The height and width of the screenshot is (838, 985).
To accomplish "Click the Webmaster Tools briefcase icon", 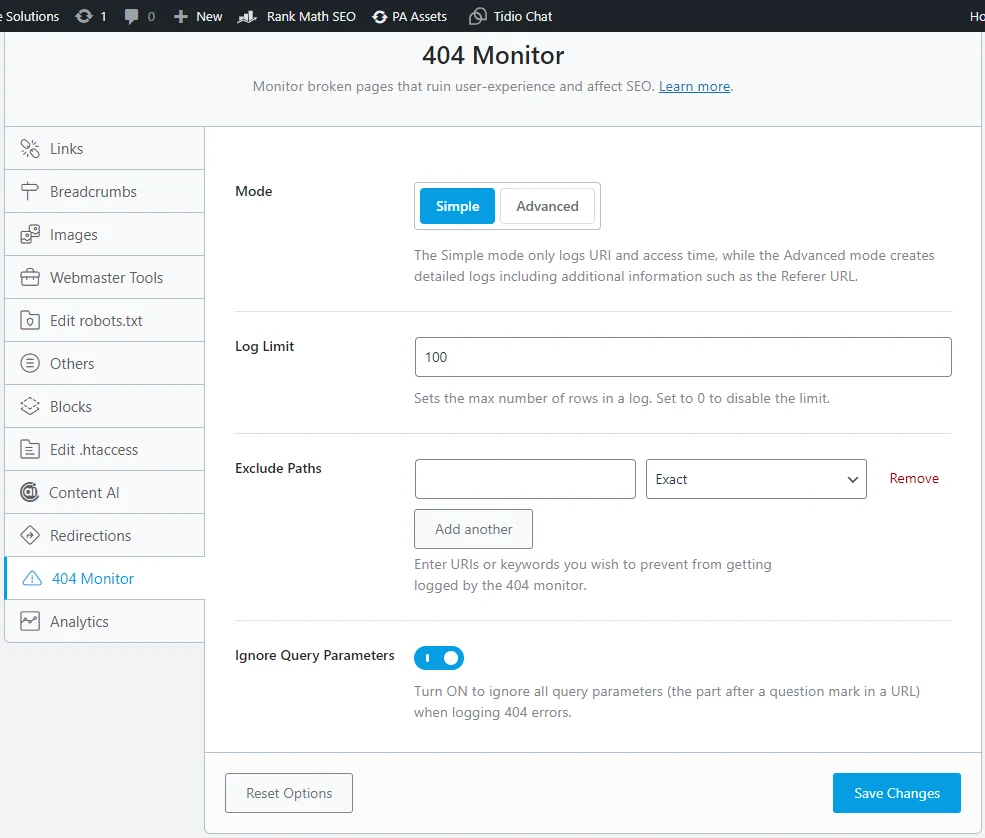I will pyautogui.click(x=30, y=277).
